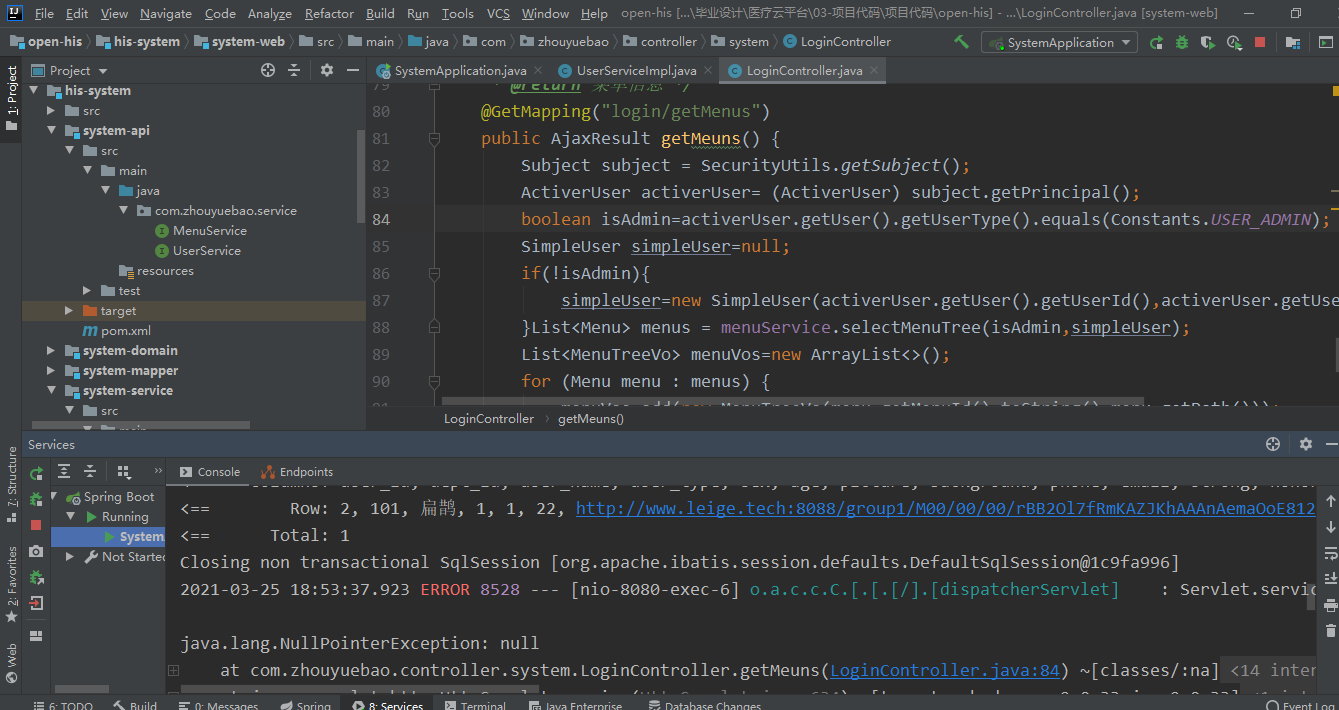Toggle the 6: TODO tool window

(x=63, y=704)
